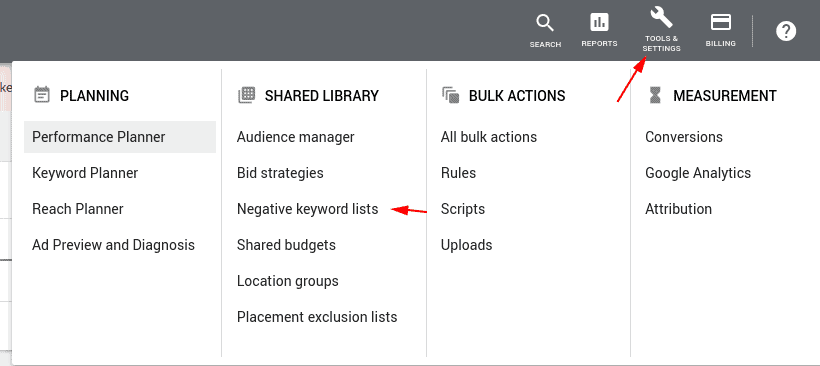This screenshot has width=820, height=366.
Task: Open Conversions under Measurement
Action: 684,137
